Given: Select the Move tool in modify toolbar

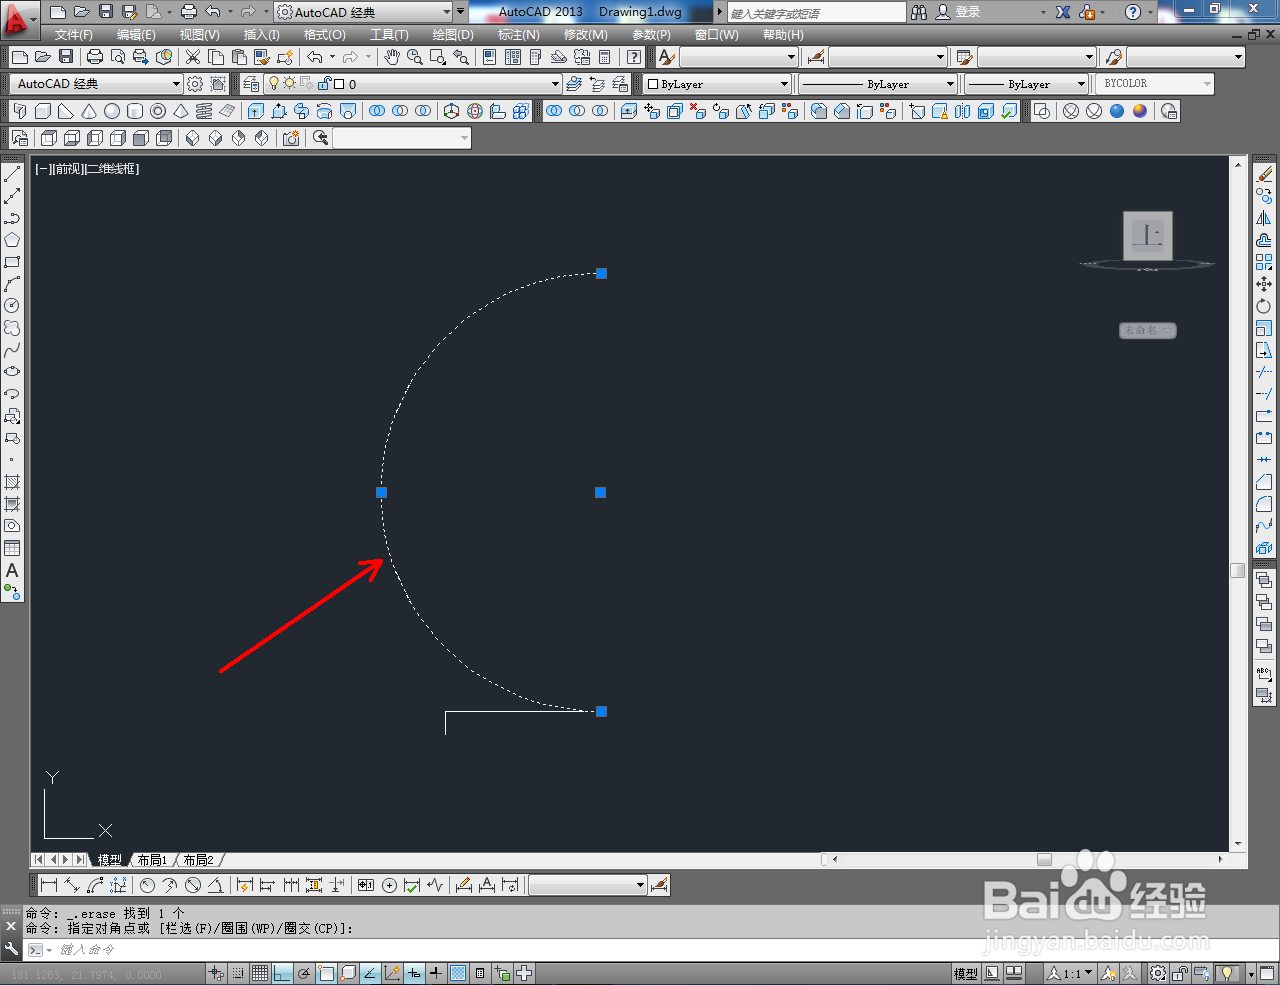Looking at the screenshot, I should 1264,284.
